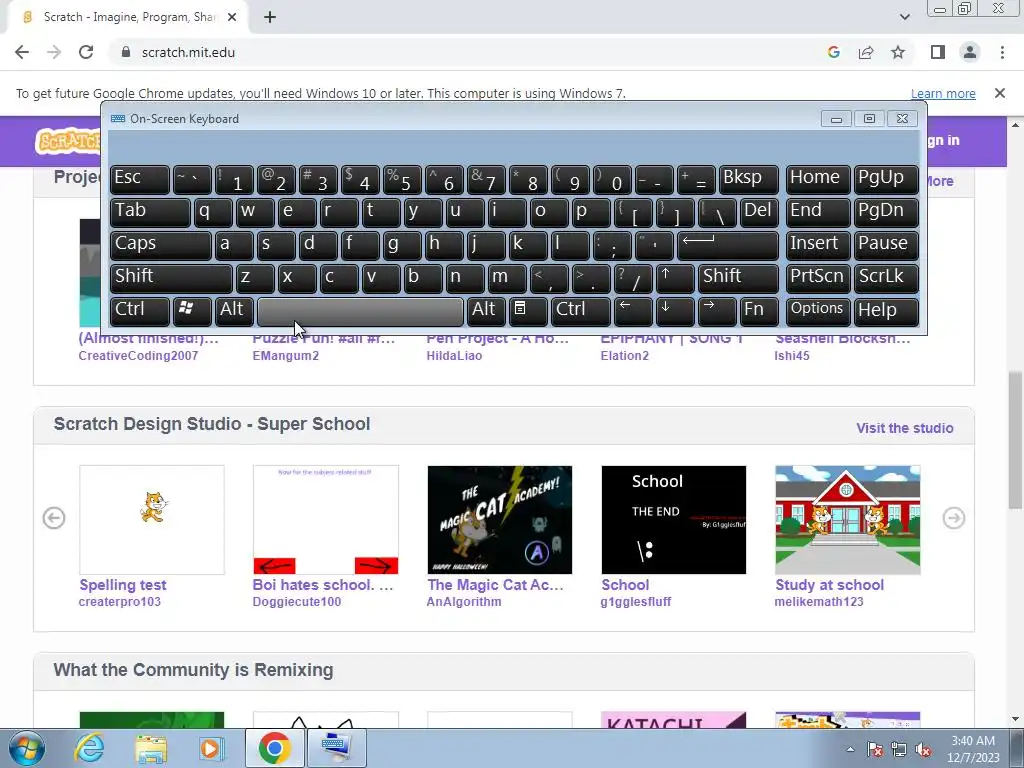The width and height of the screenshot is (1024, 768).
Task: Click the Esc key
Action: click(x=139, y=180)
